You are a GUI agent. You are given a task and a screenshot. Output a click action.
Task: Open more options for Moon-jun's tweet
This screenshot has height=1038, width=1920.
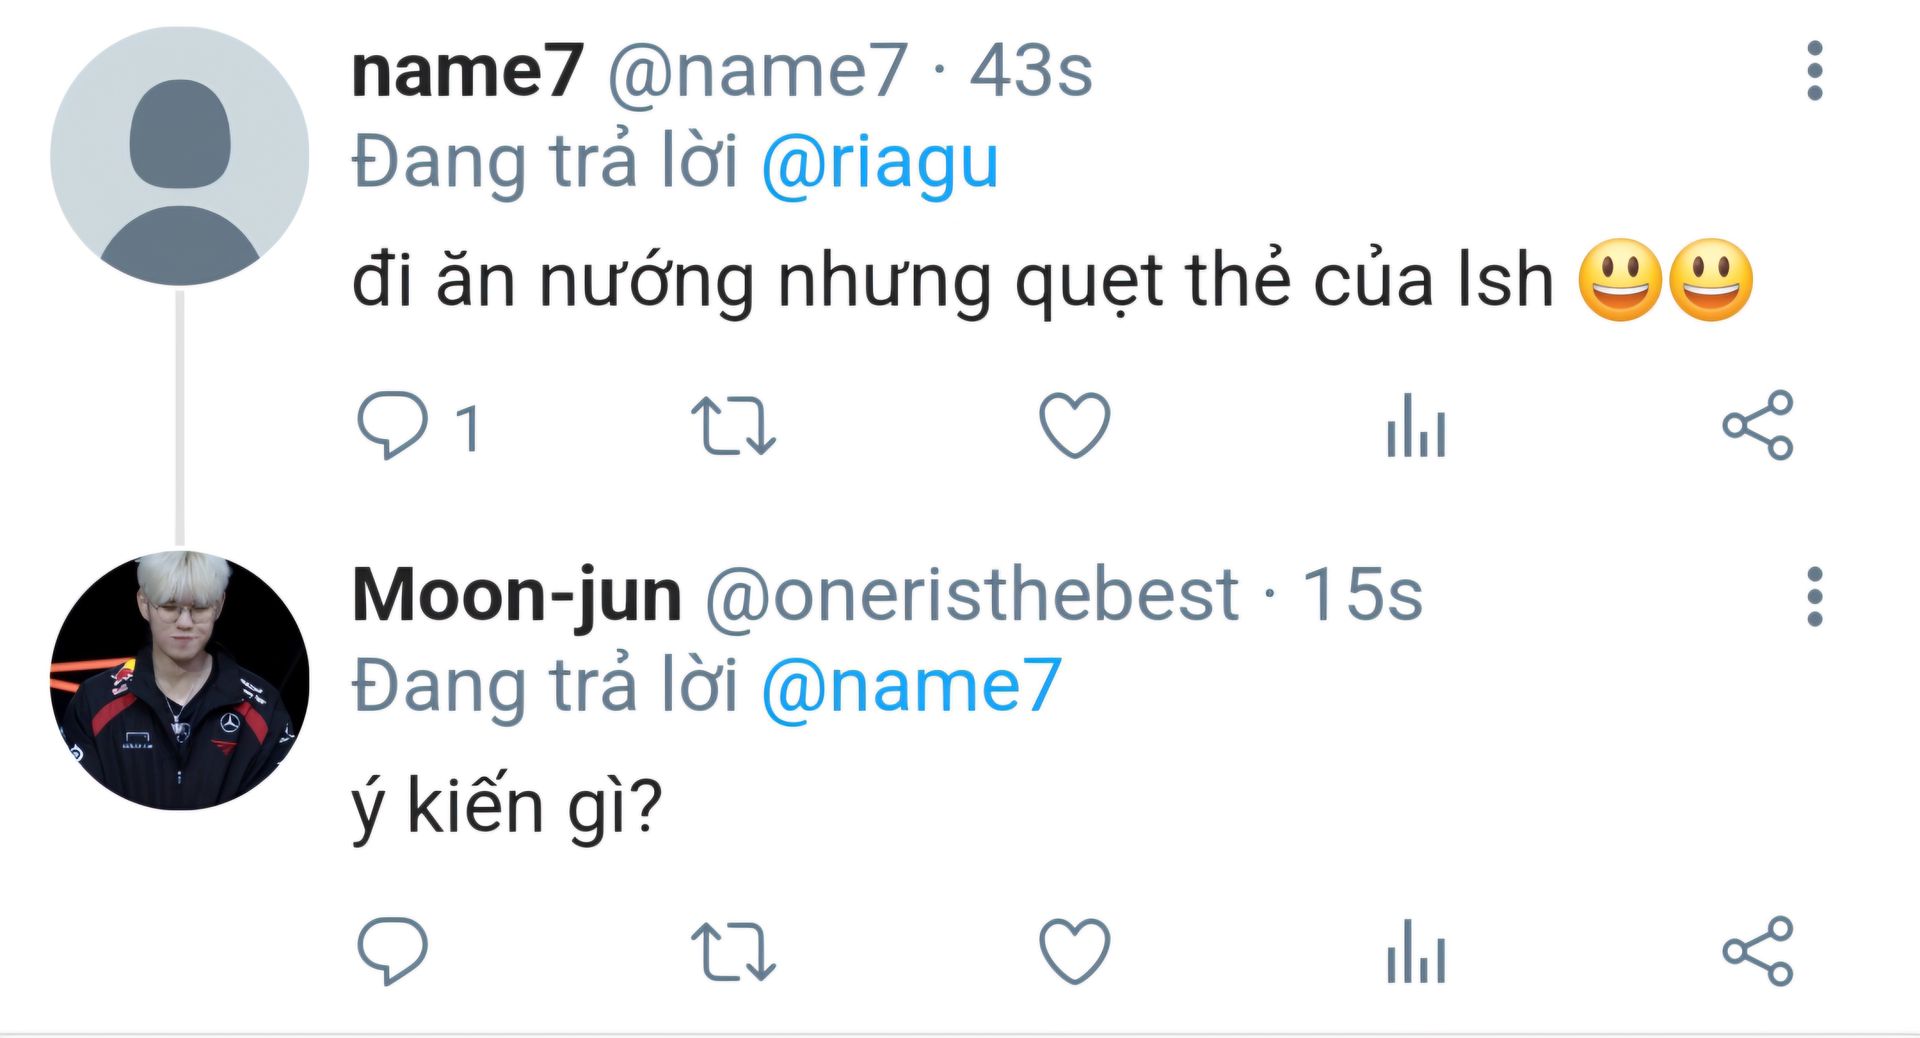pos(1815,597)
